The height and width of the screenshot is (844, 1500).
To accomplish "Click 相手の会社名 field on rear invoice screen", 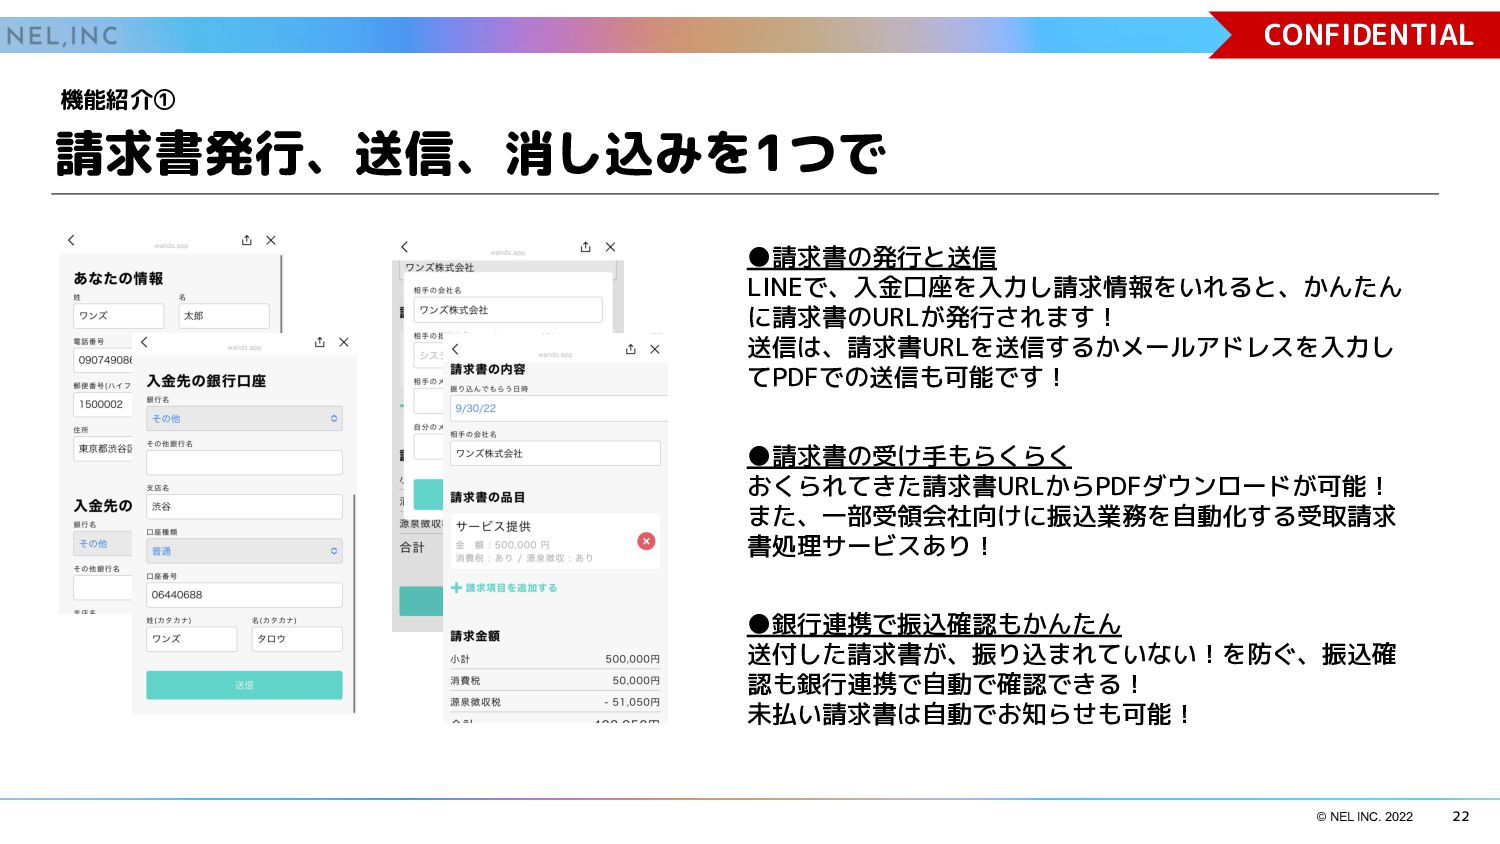I will (508, 310).
